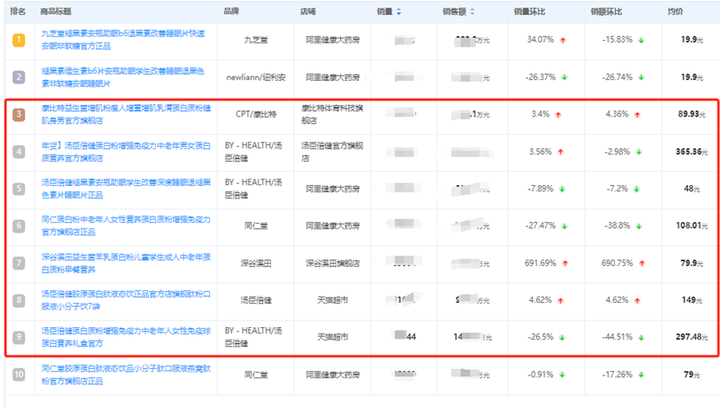Open the rank 5 product title link
Image resolution: width=720 pixels, height=408 pixels.
click(126, 189)
